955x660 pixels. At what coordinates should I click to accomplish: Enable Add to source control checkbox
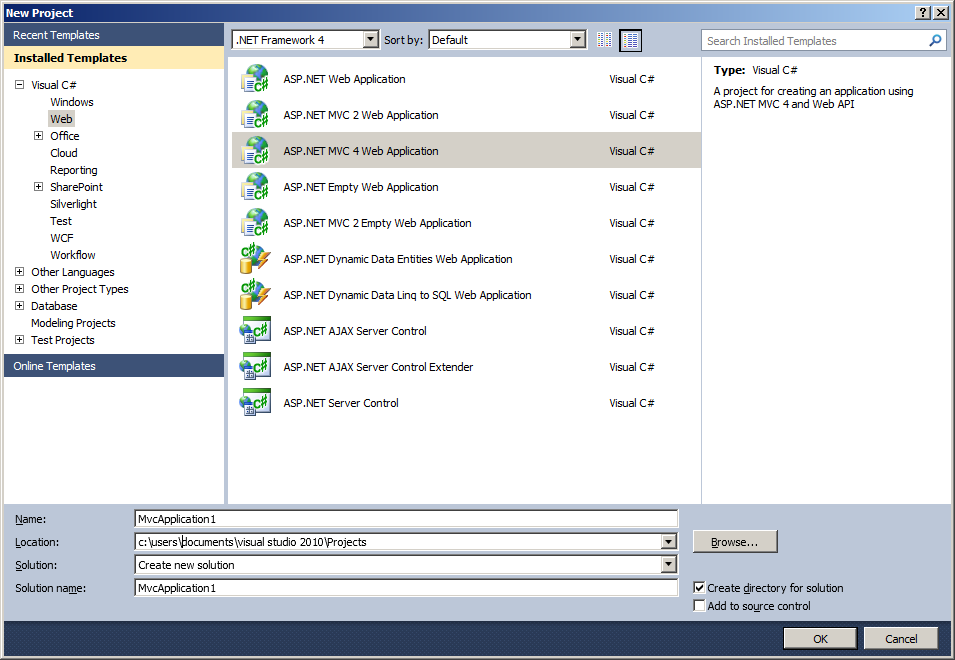(699, 606)
